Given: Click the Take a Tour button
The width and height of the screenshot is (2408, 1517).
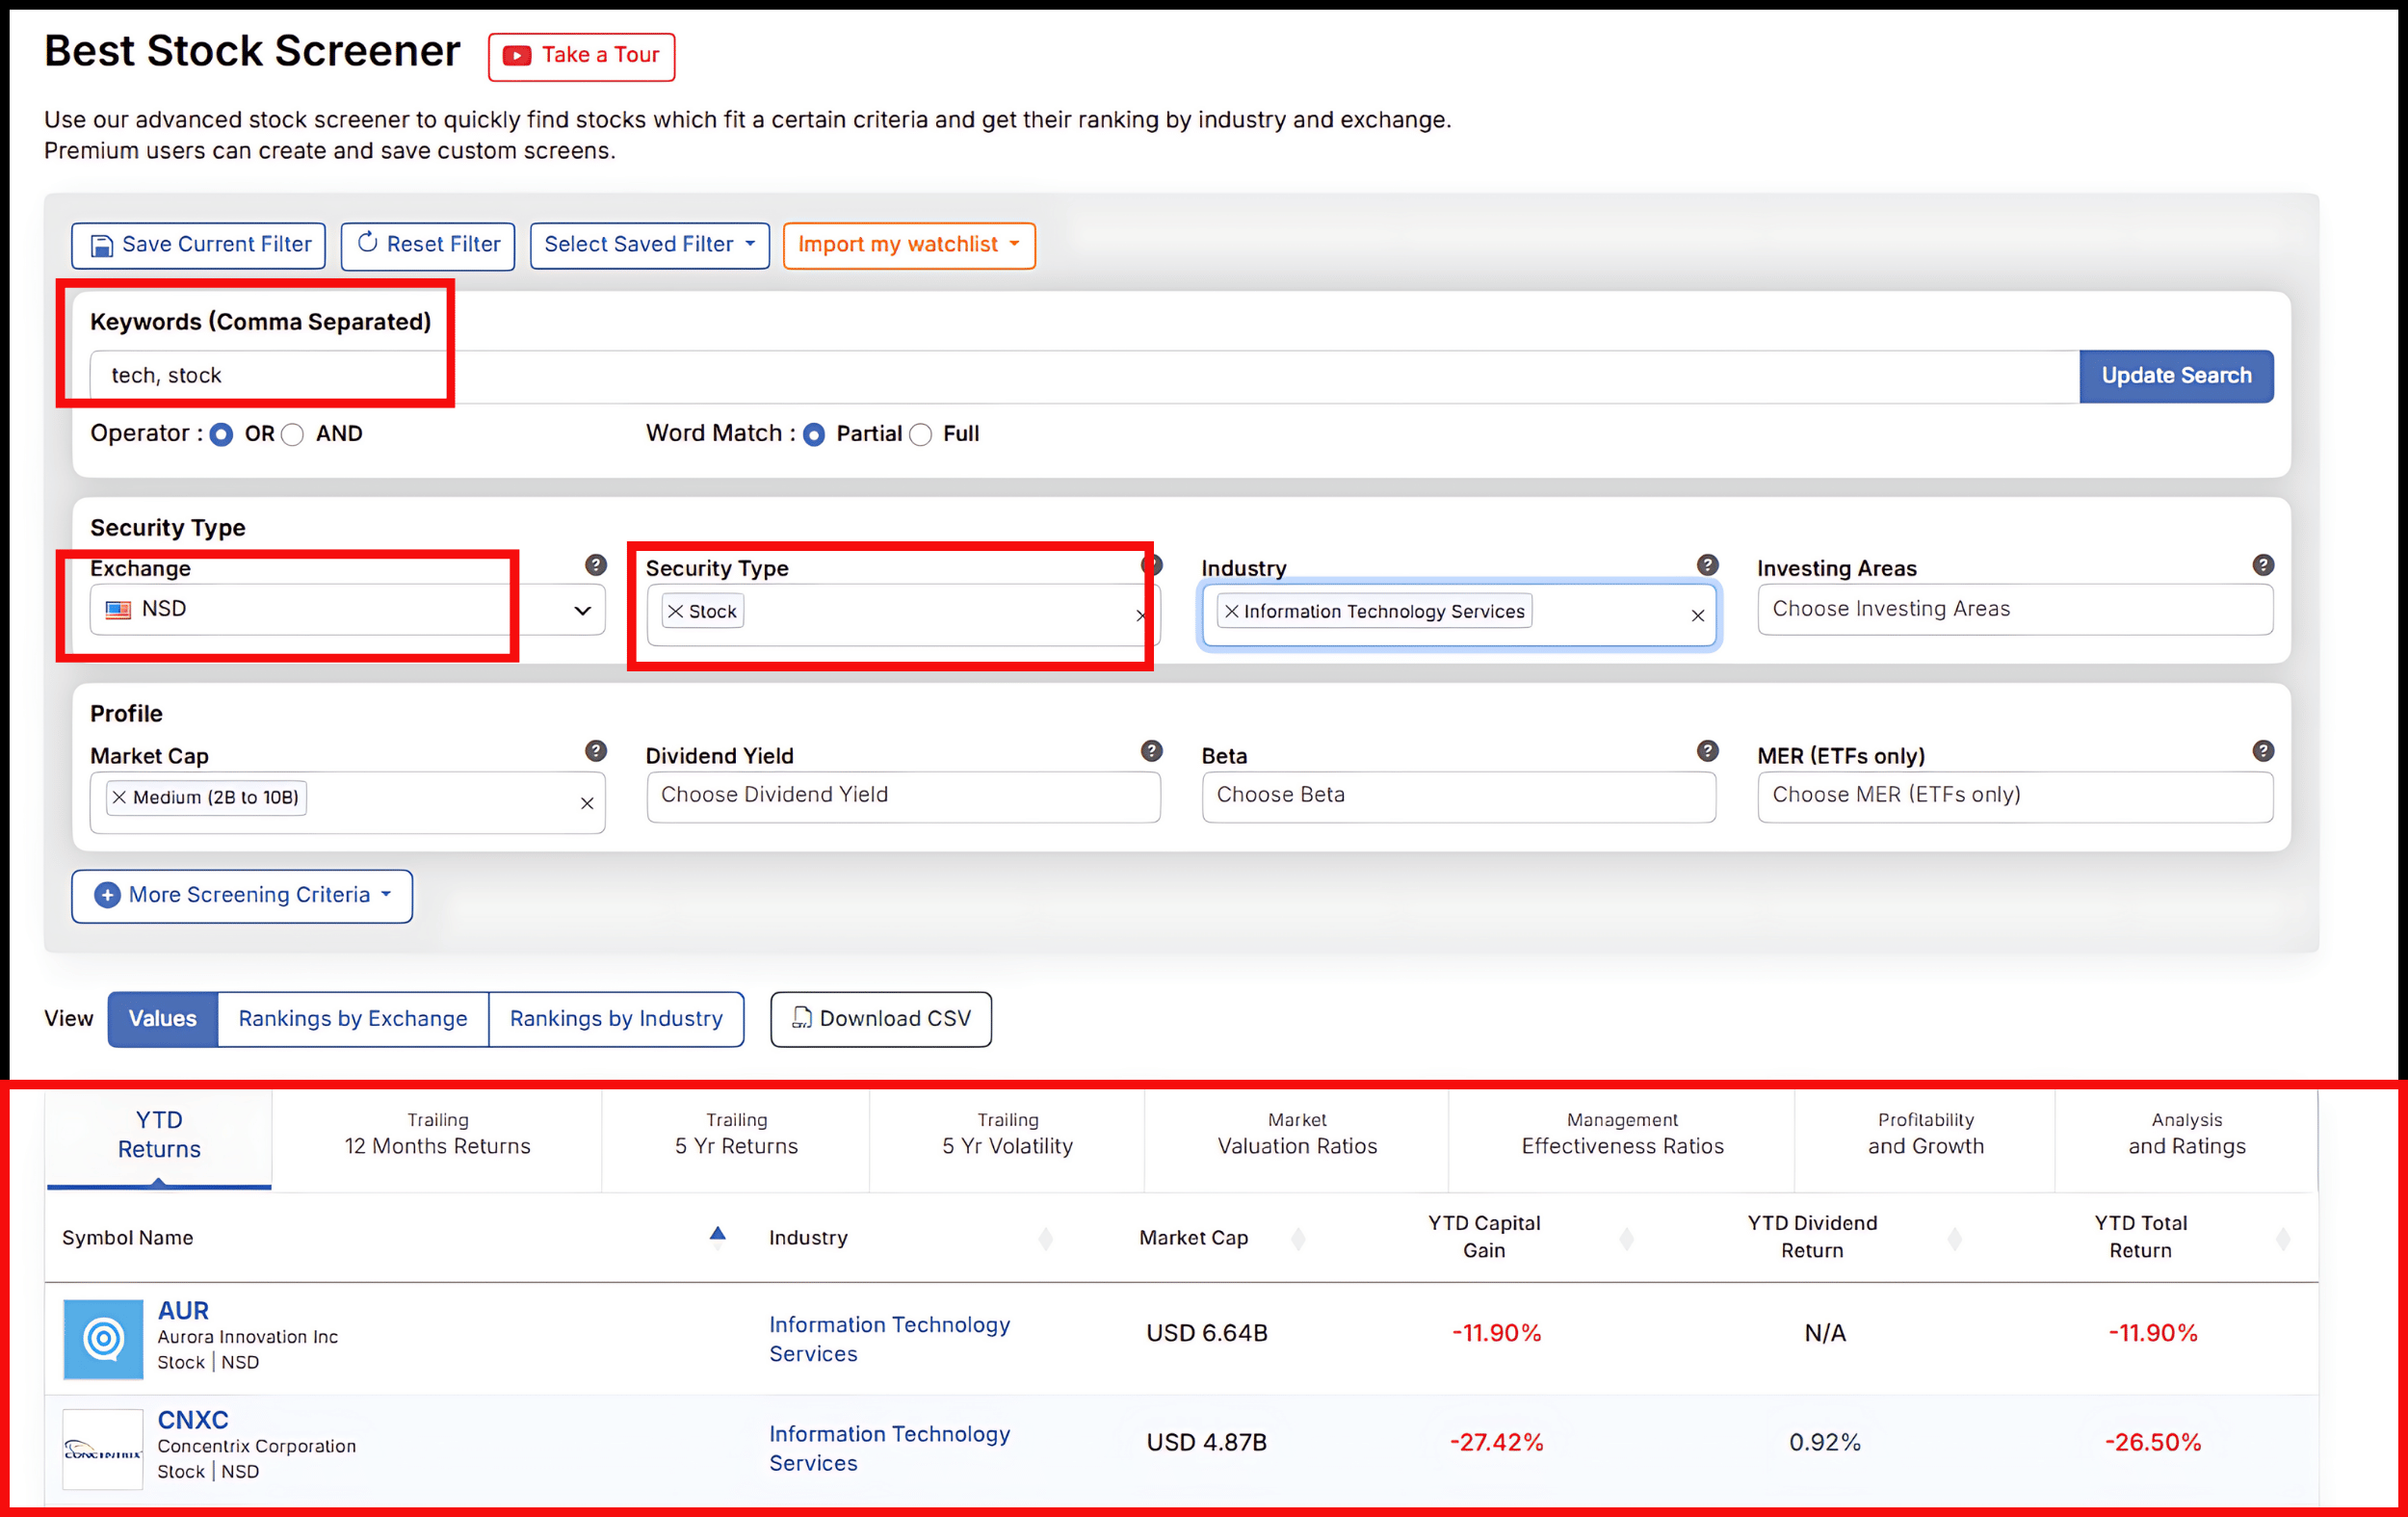Looking at the screenshot, I should pyautogui.click(x=581, y=56).
